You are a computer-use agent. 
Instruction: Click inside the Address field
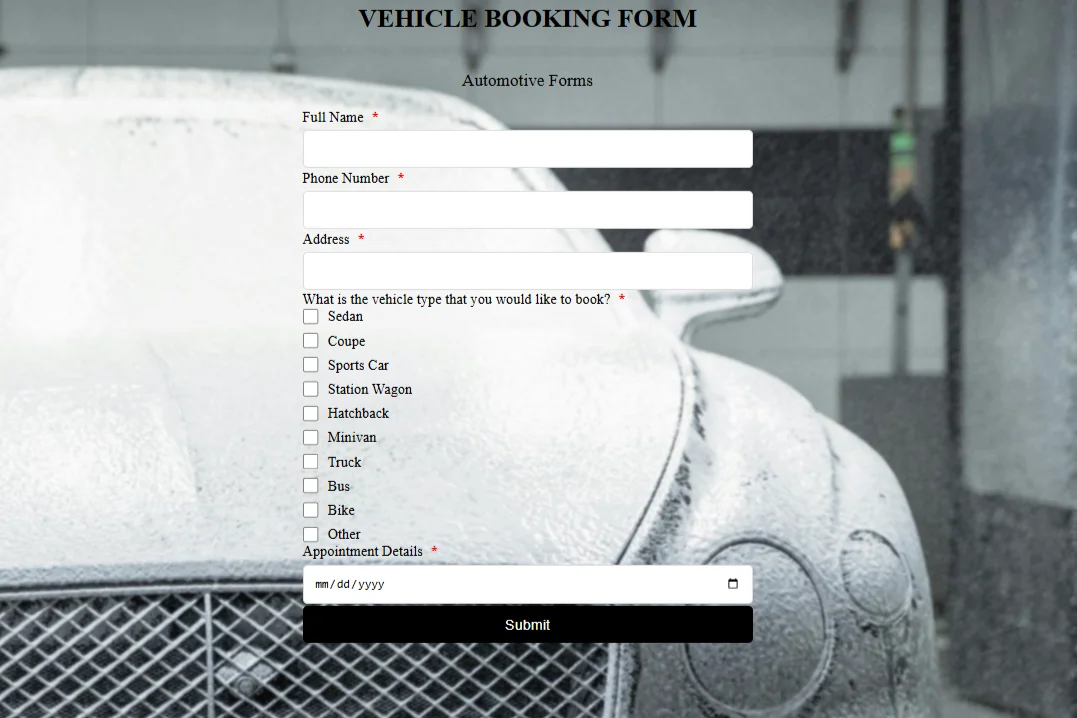[527, 270]
